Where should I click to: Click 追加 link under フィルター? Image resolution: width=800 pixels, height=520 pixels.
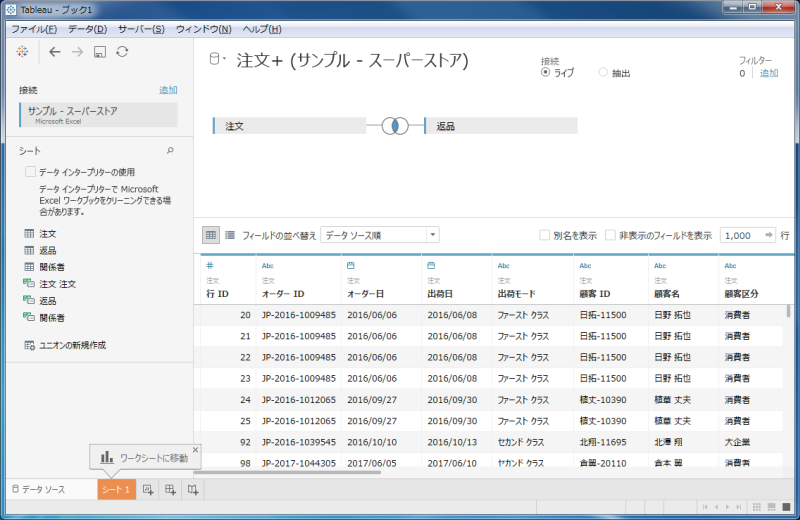[769, 73]
